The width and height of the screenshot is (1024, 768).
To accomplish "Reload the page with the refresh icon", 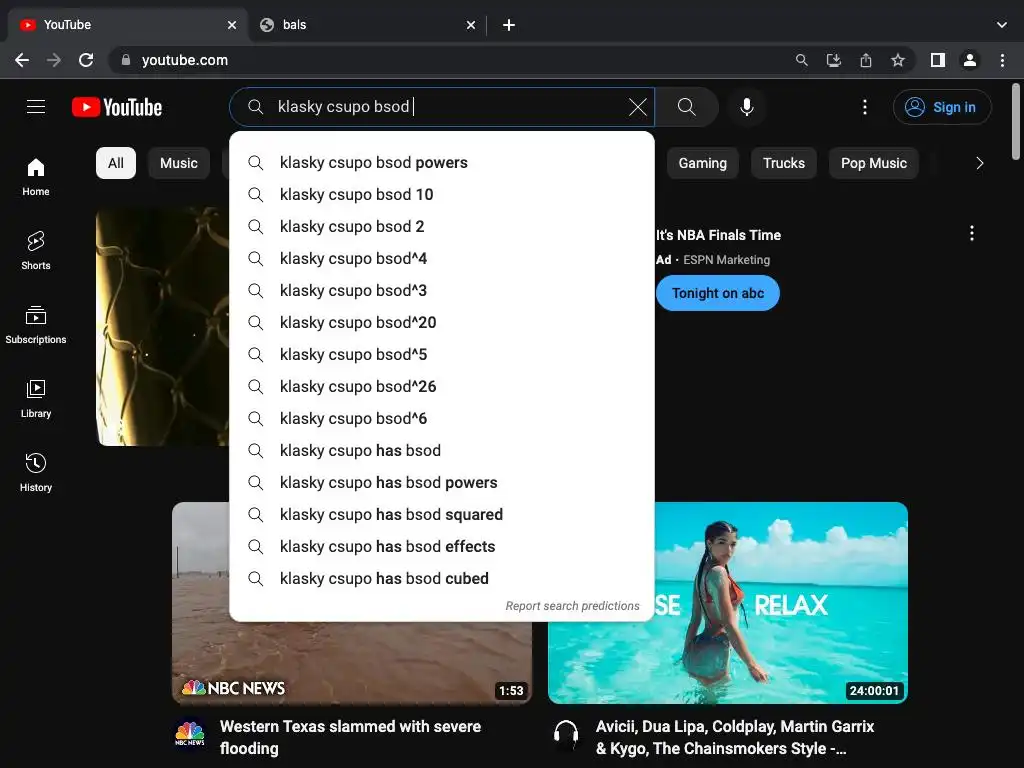I will point(86,60).
